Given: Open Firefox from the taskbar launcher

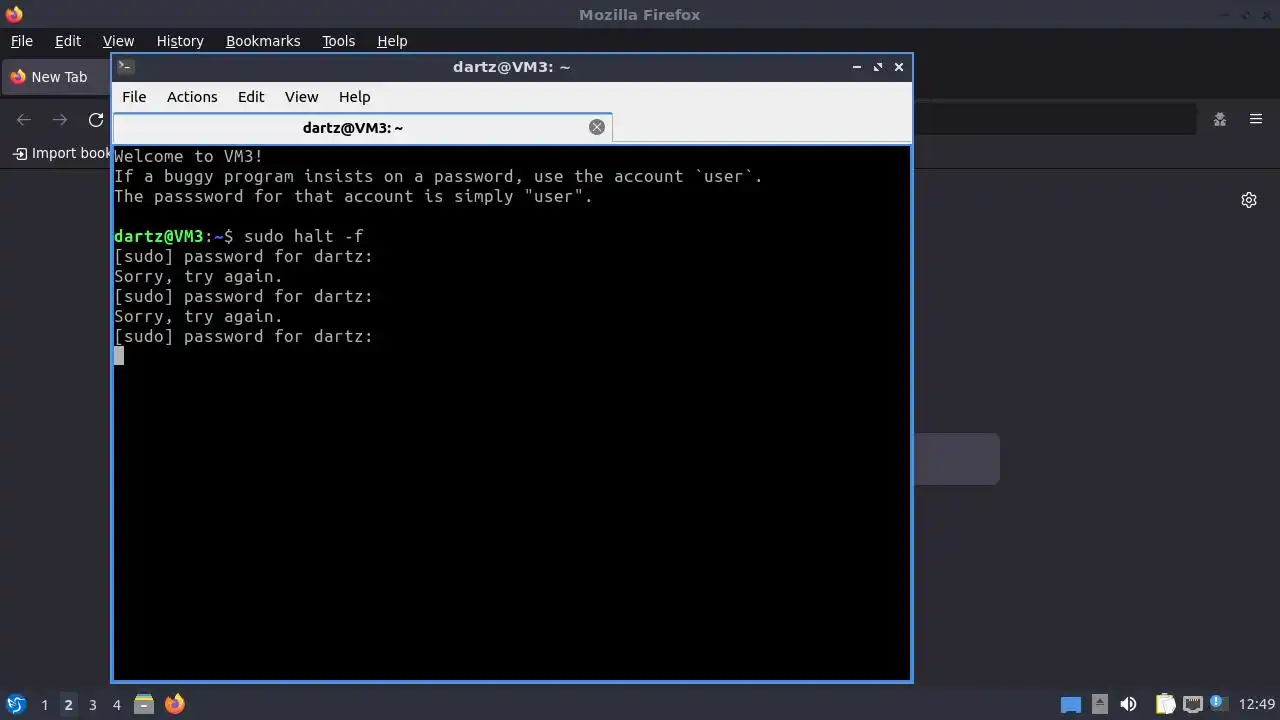Looking at the screenshot, I should point(175,704).
